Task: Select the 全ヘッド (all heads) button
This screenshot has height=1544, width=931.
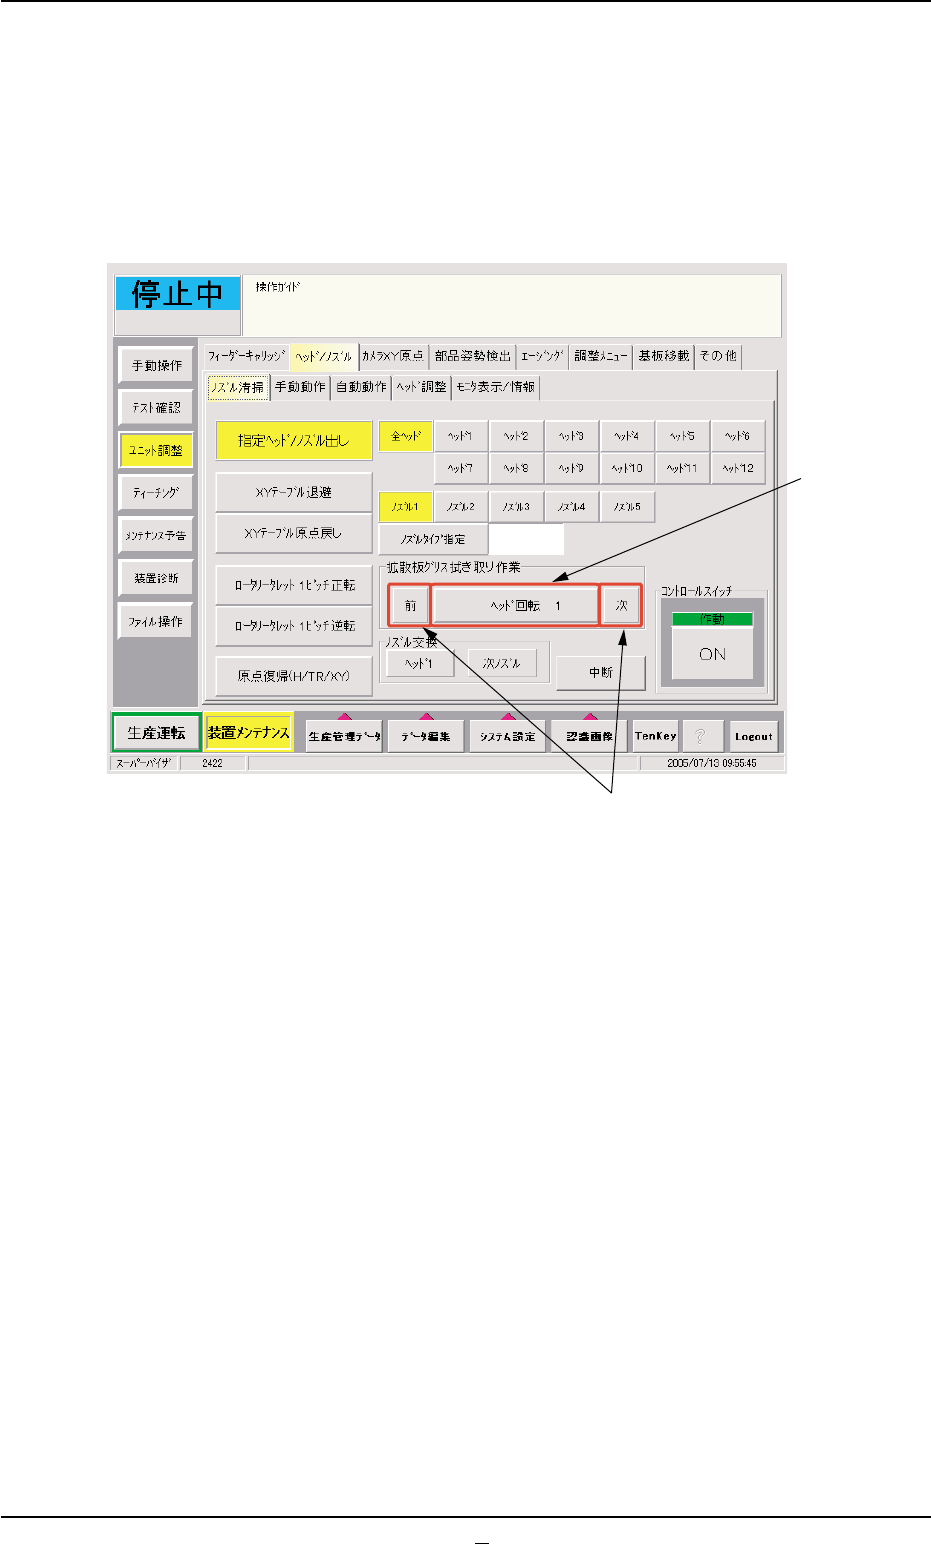Action: coord(405,436)
